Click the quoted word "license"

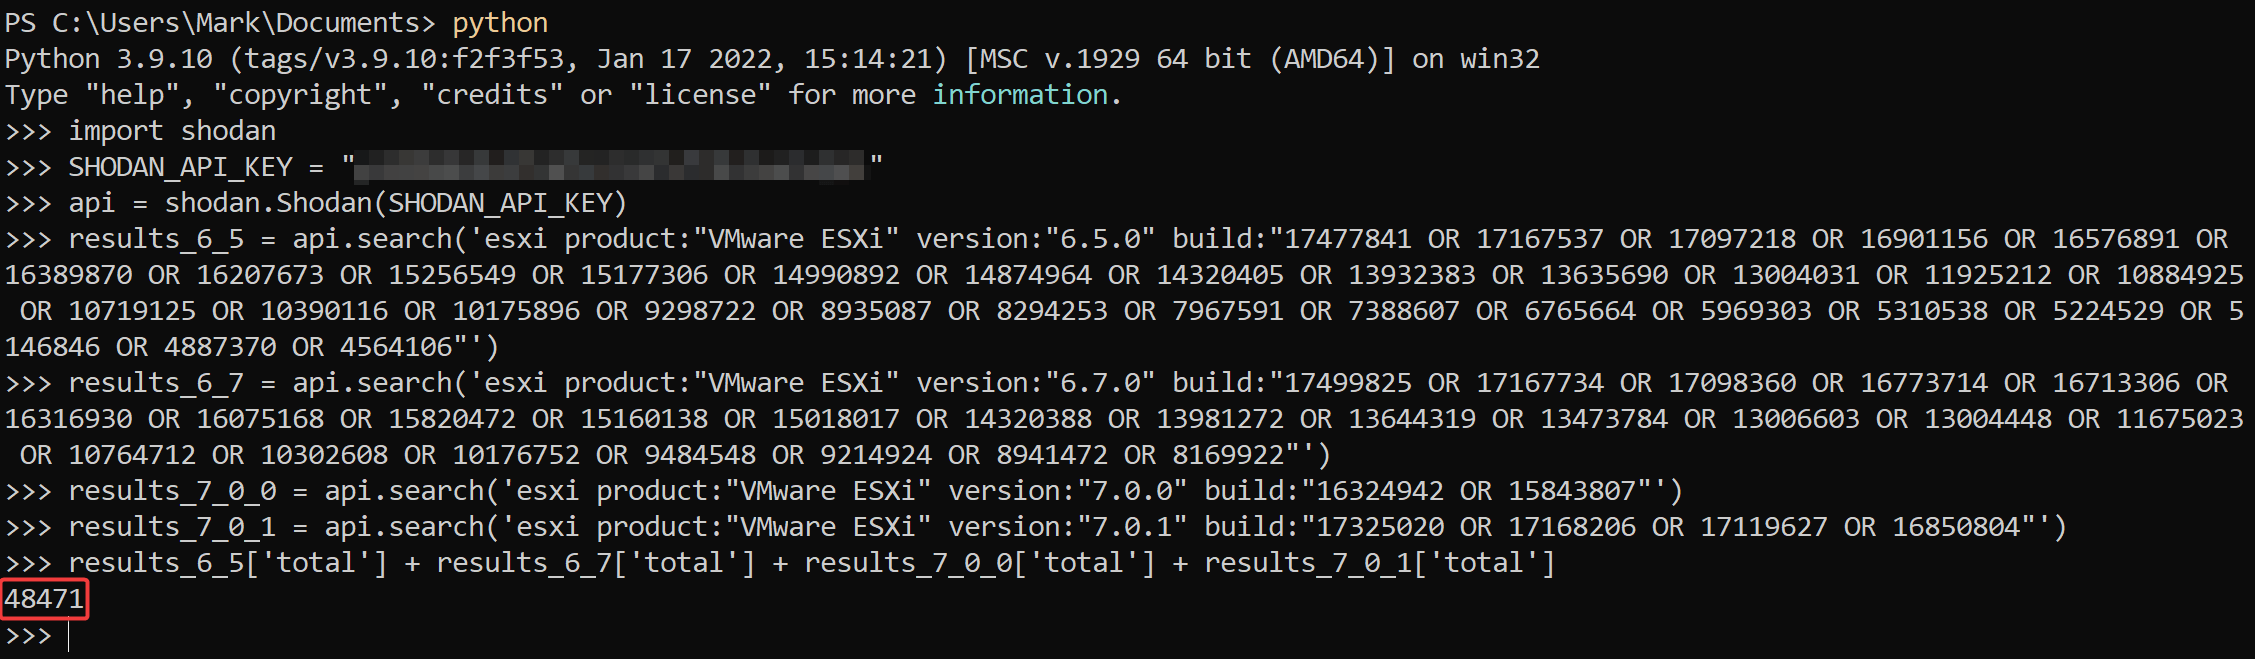(x=700, y=95)
